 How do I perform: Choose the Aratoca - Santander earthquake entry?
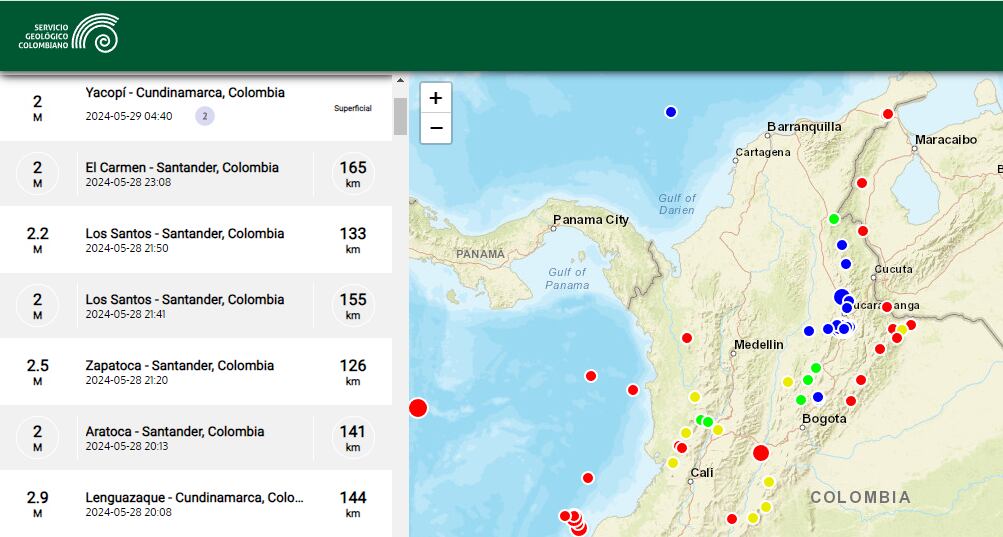coord(175,432)
